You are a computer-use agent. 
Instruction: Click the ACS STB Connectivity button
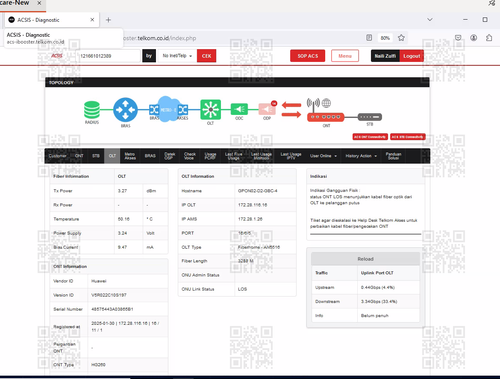pyautogui.click(x=408, y=137)
